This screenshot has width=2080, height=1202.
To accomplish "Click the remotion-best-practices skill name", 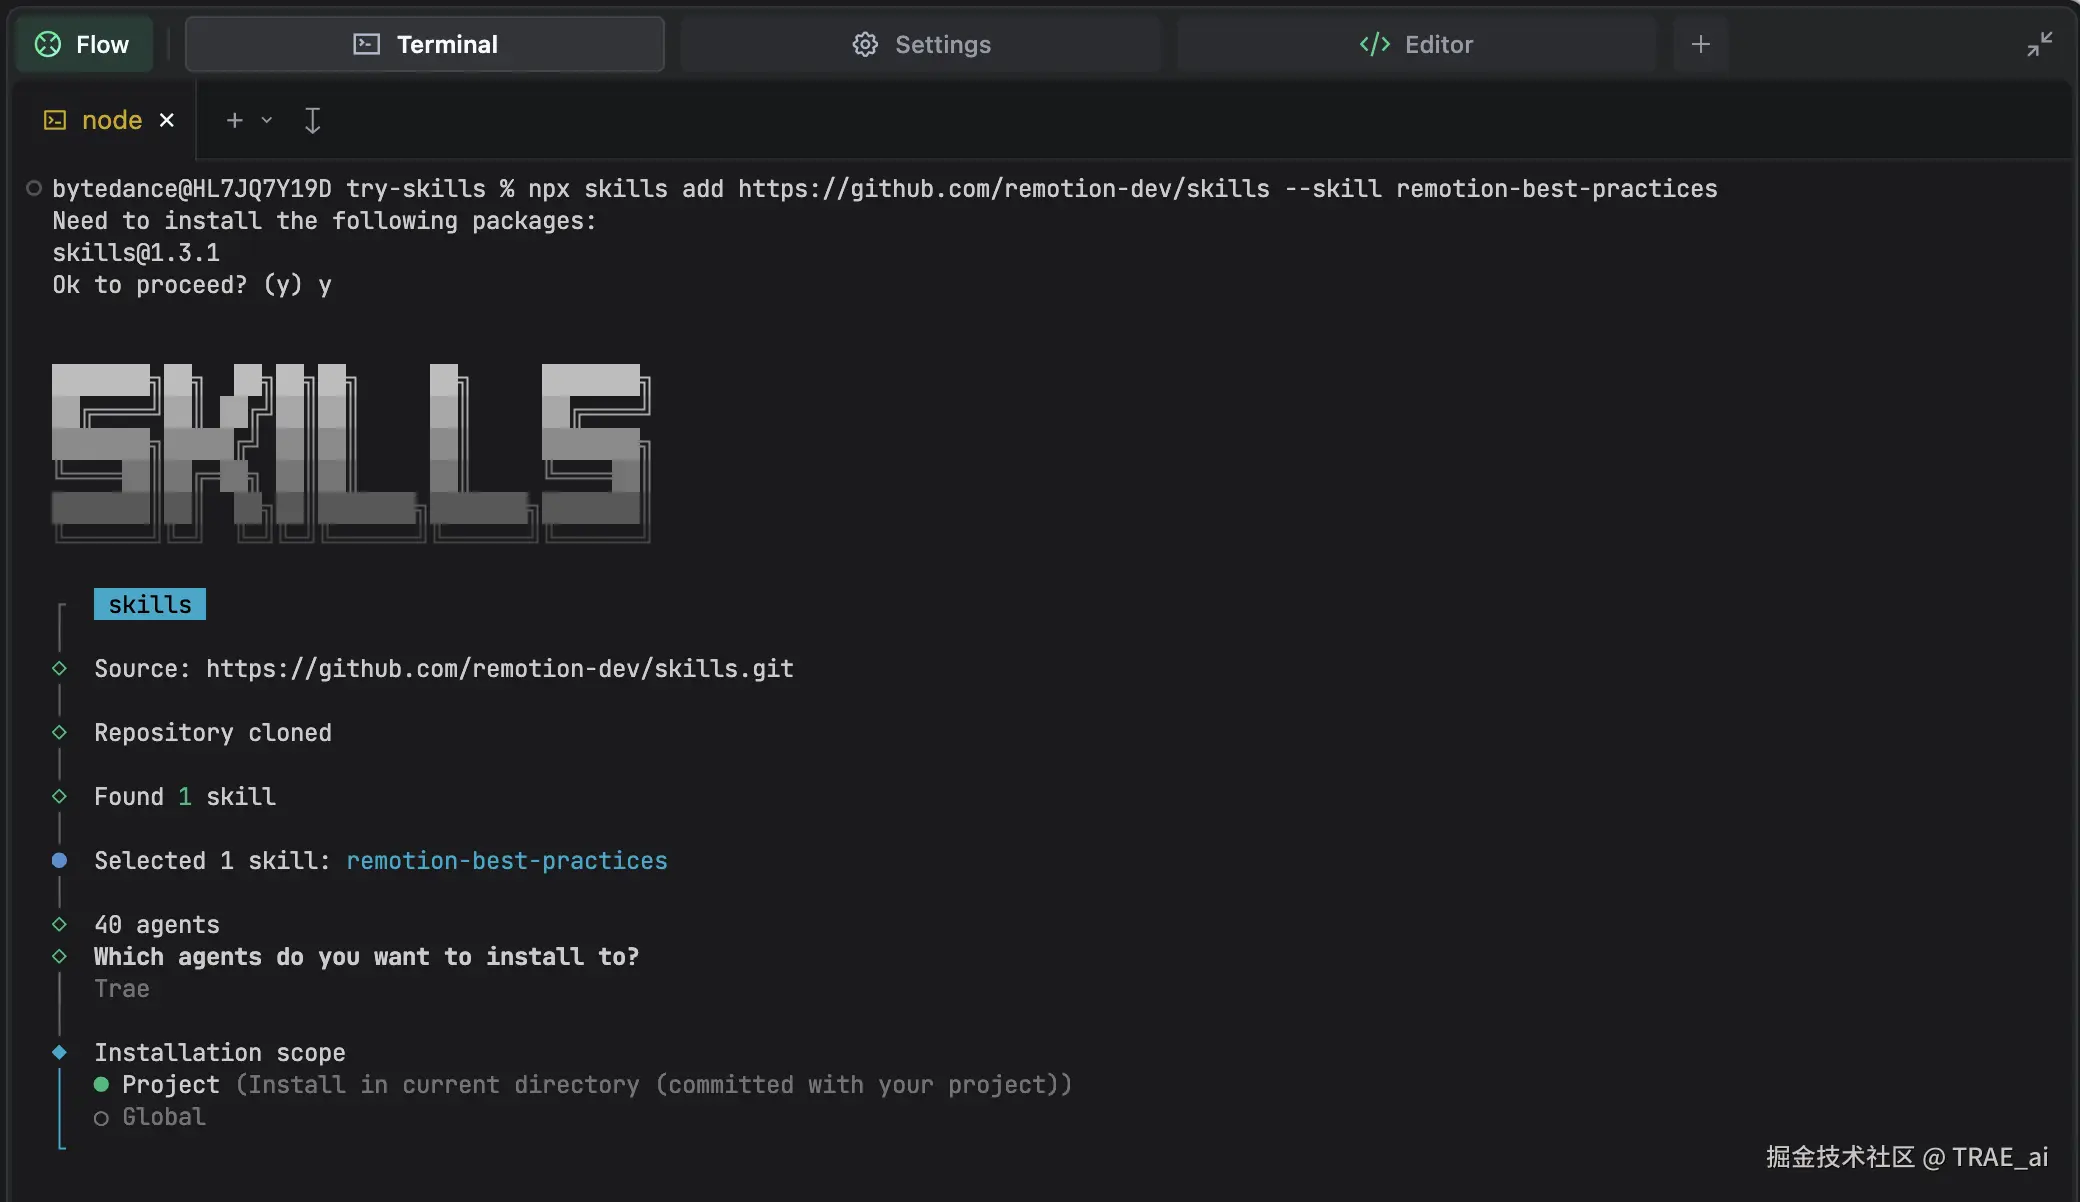I will coord(506,861).
